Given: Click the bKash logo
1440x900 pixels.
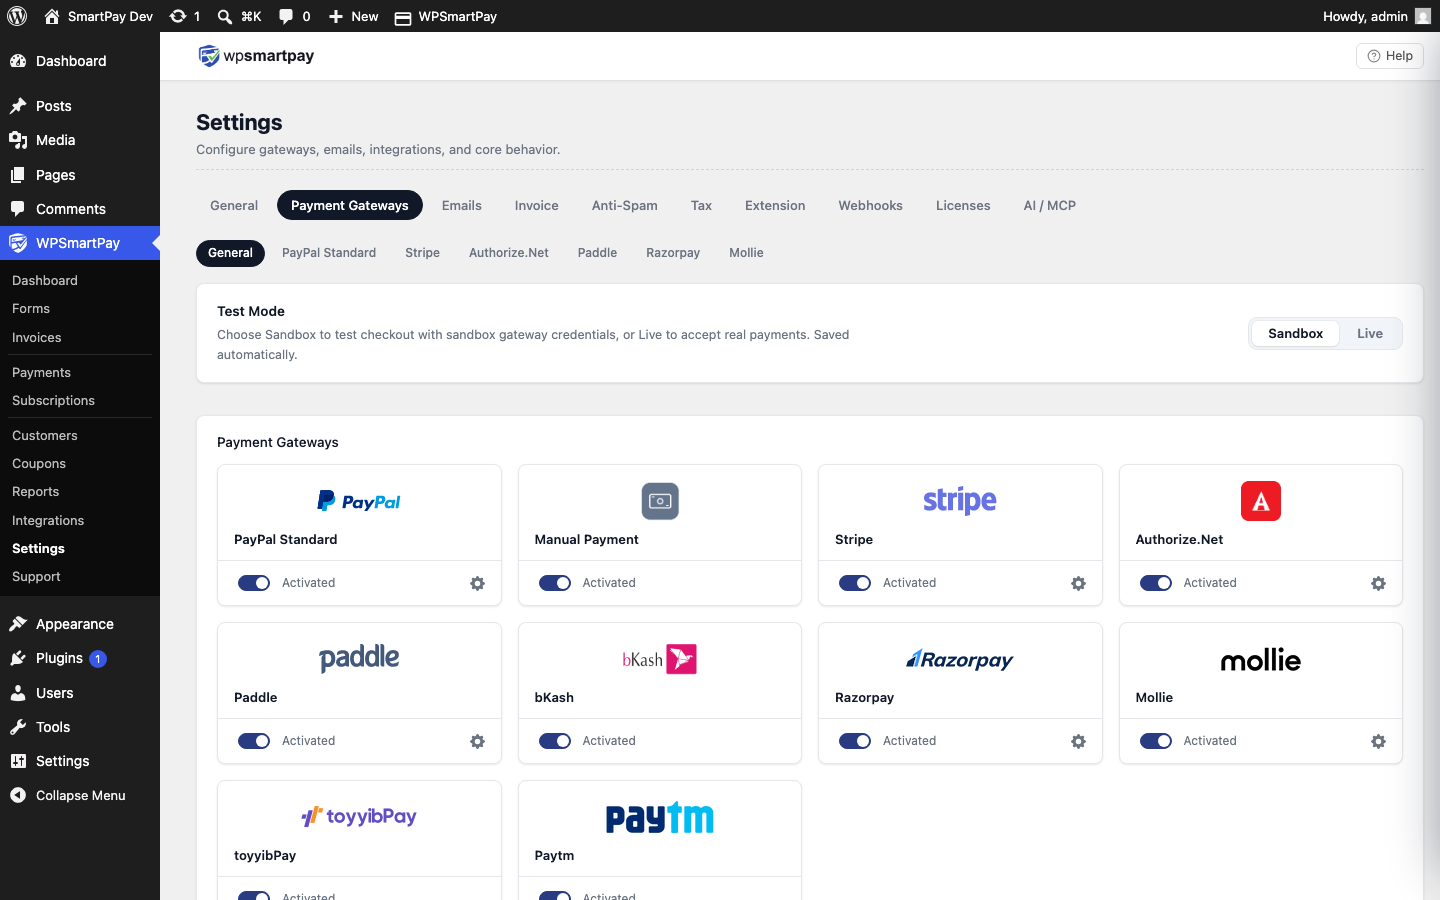Looking at the screenshot, I should (660, 659).
